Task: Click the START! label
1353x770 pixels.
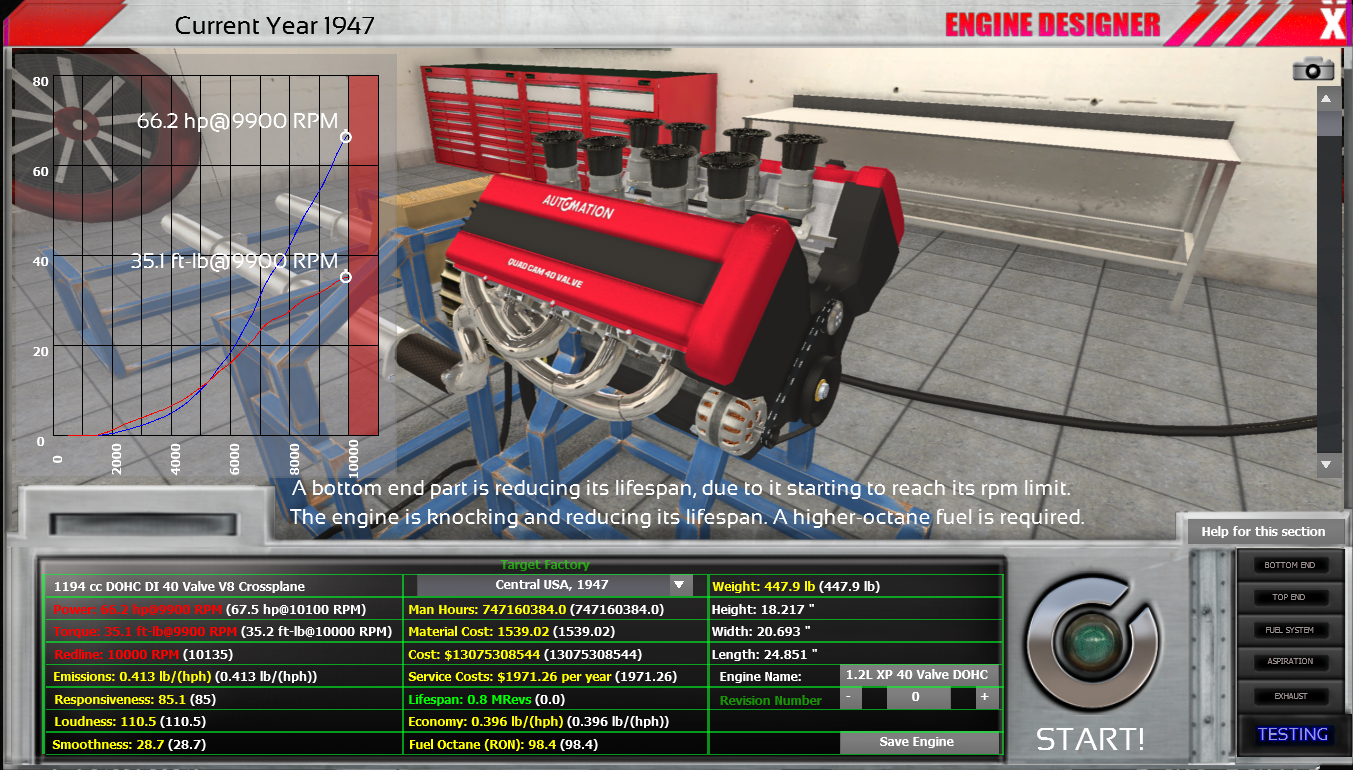Action: 1091,739
